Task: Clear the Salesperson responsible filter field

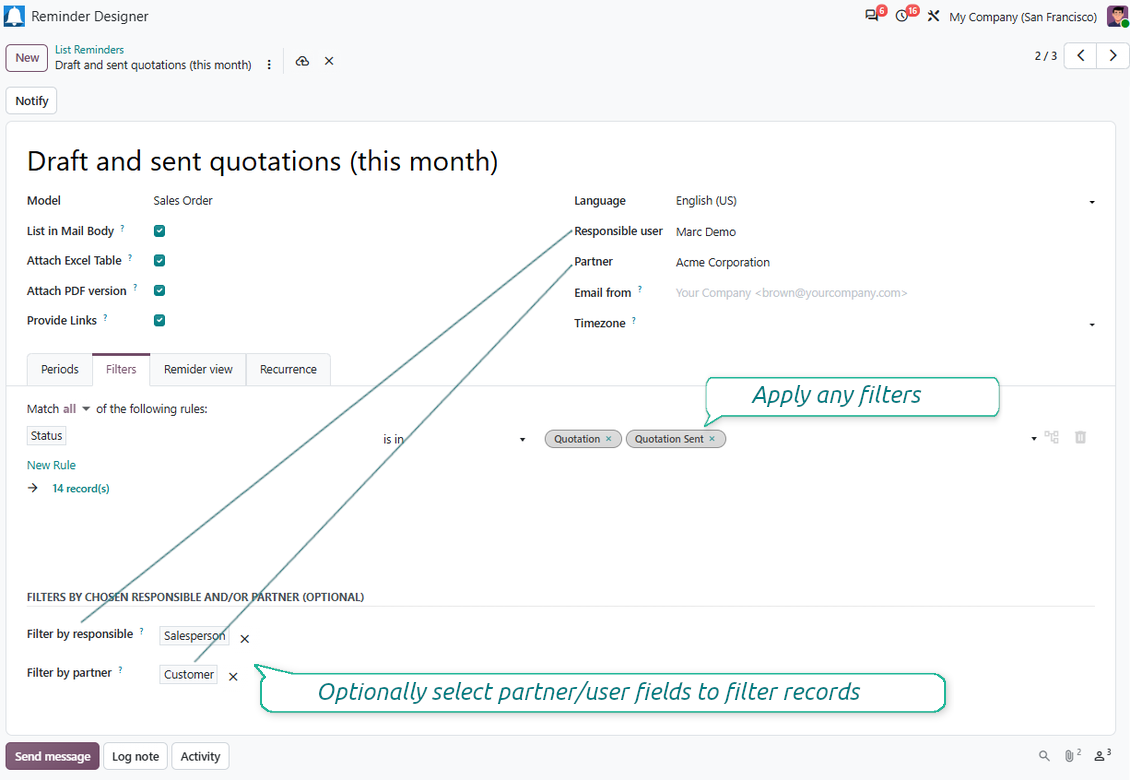Action: (244, 639)
